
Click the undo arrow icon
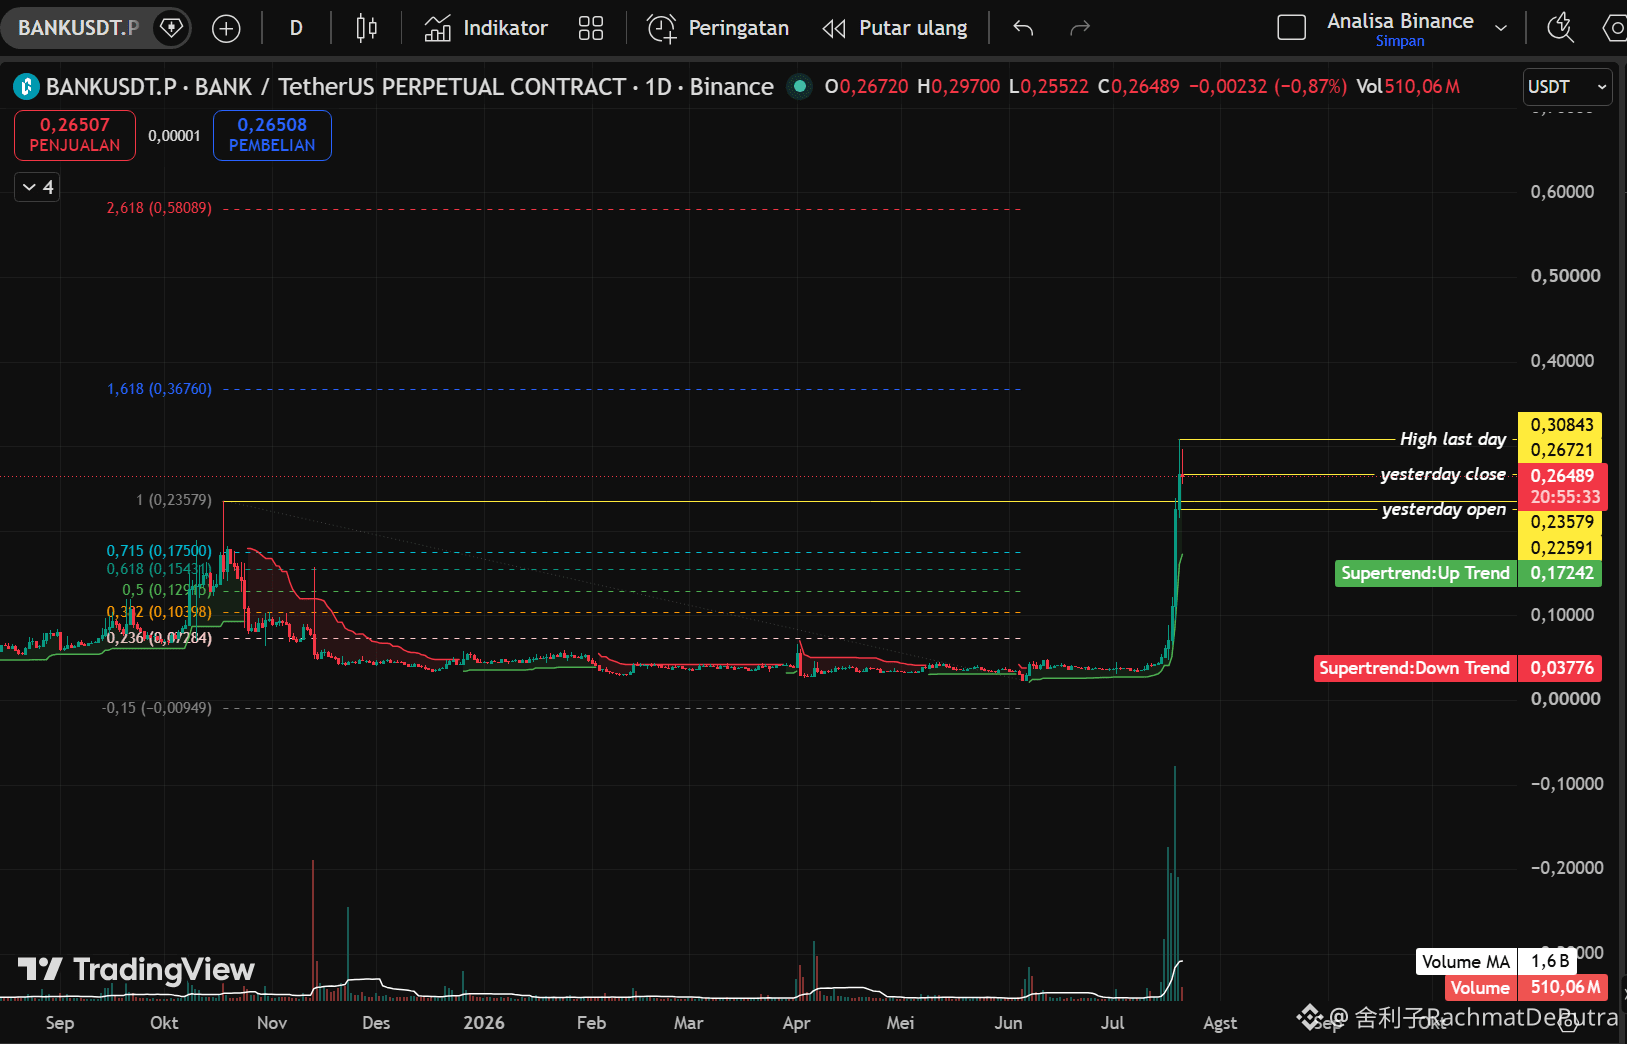pos(1022,28)
